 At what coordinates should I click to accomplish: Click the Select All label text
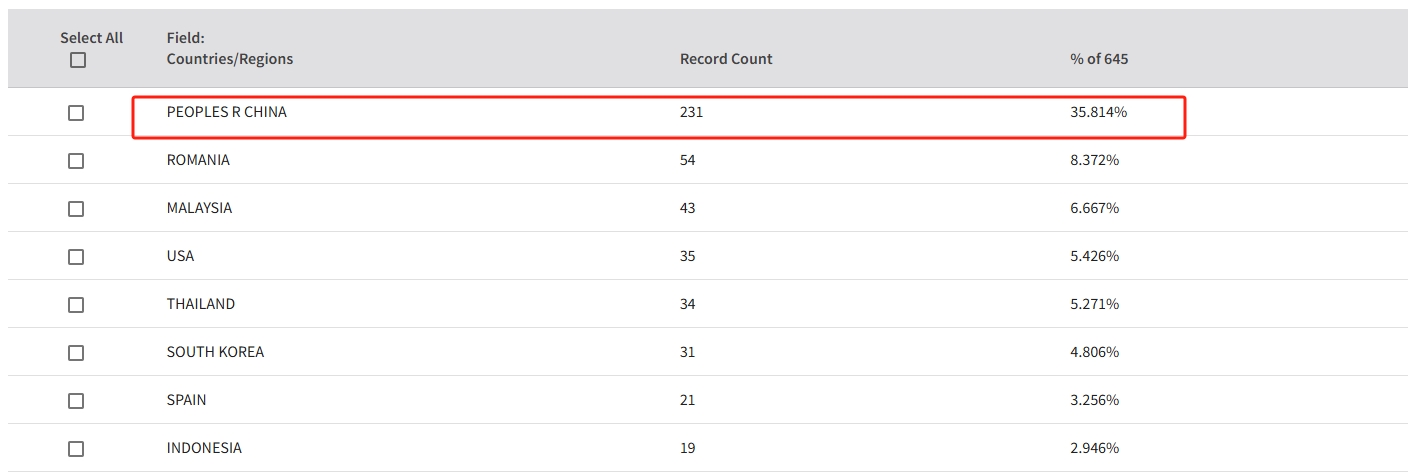(x=91, y=38)
